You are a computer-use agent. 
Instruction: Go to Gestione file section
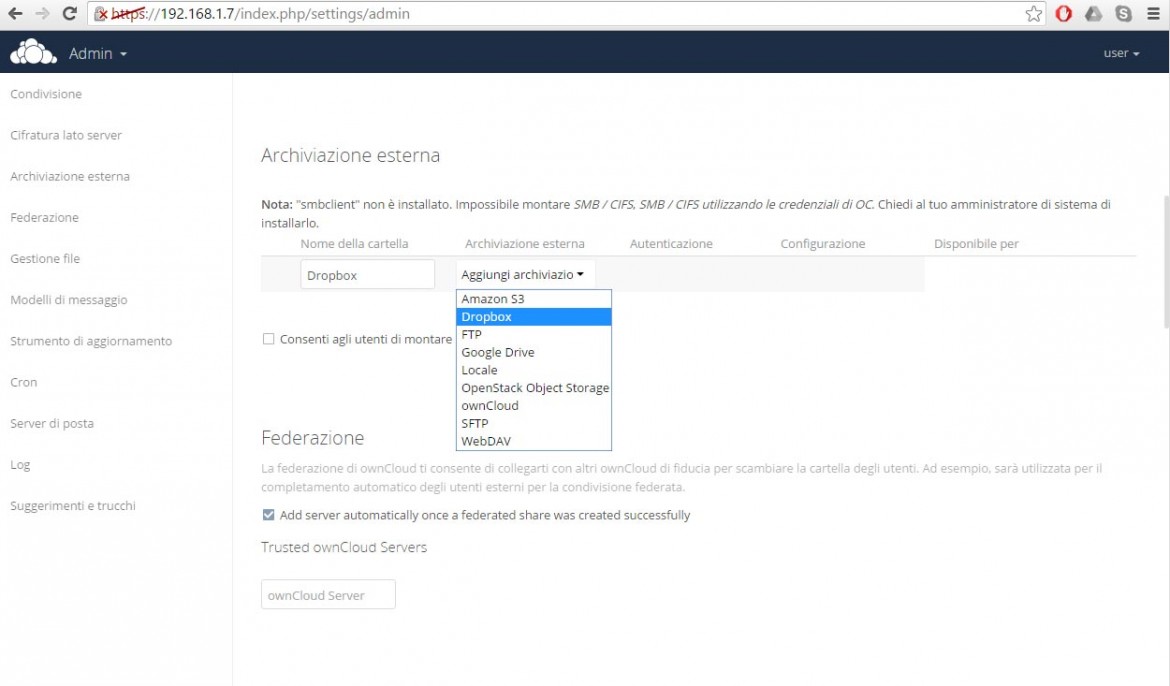45,258
